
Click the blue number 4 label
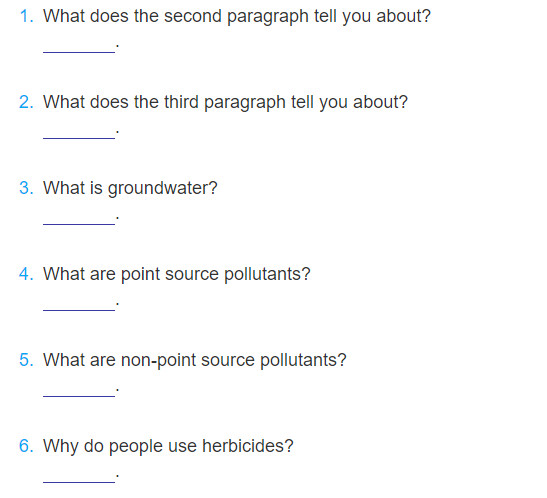(x=27, y=274)
